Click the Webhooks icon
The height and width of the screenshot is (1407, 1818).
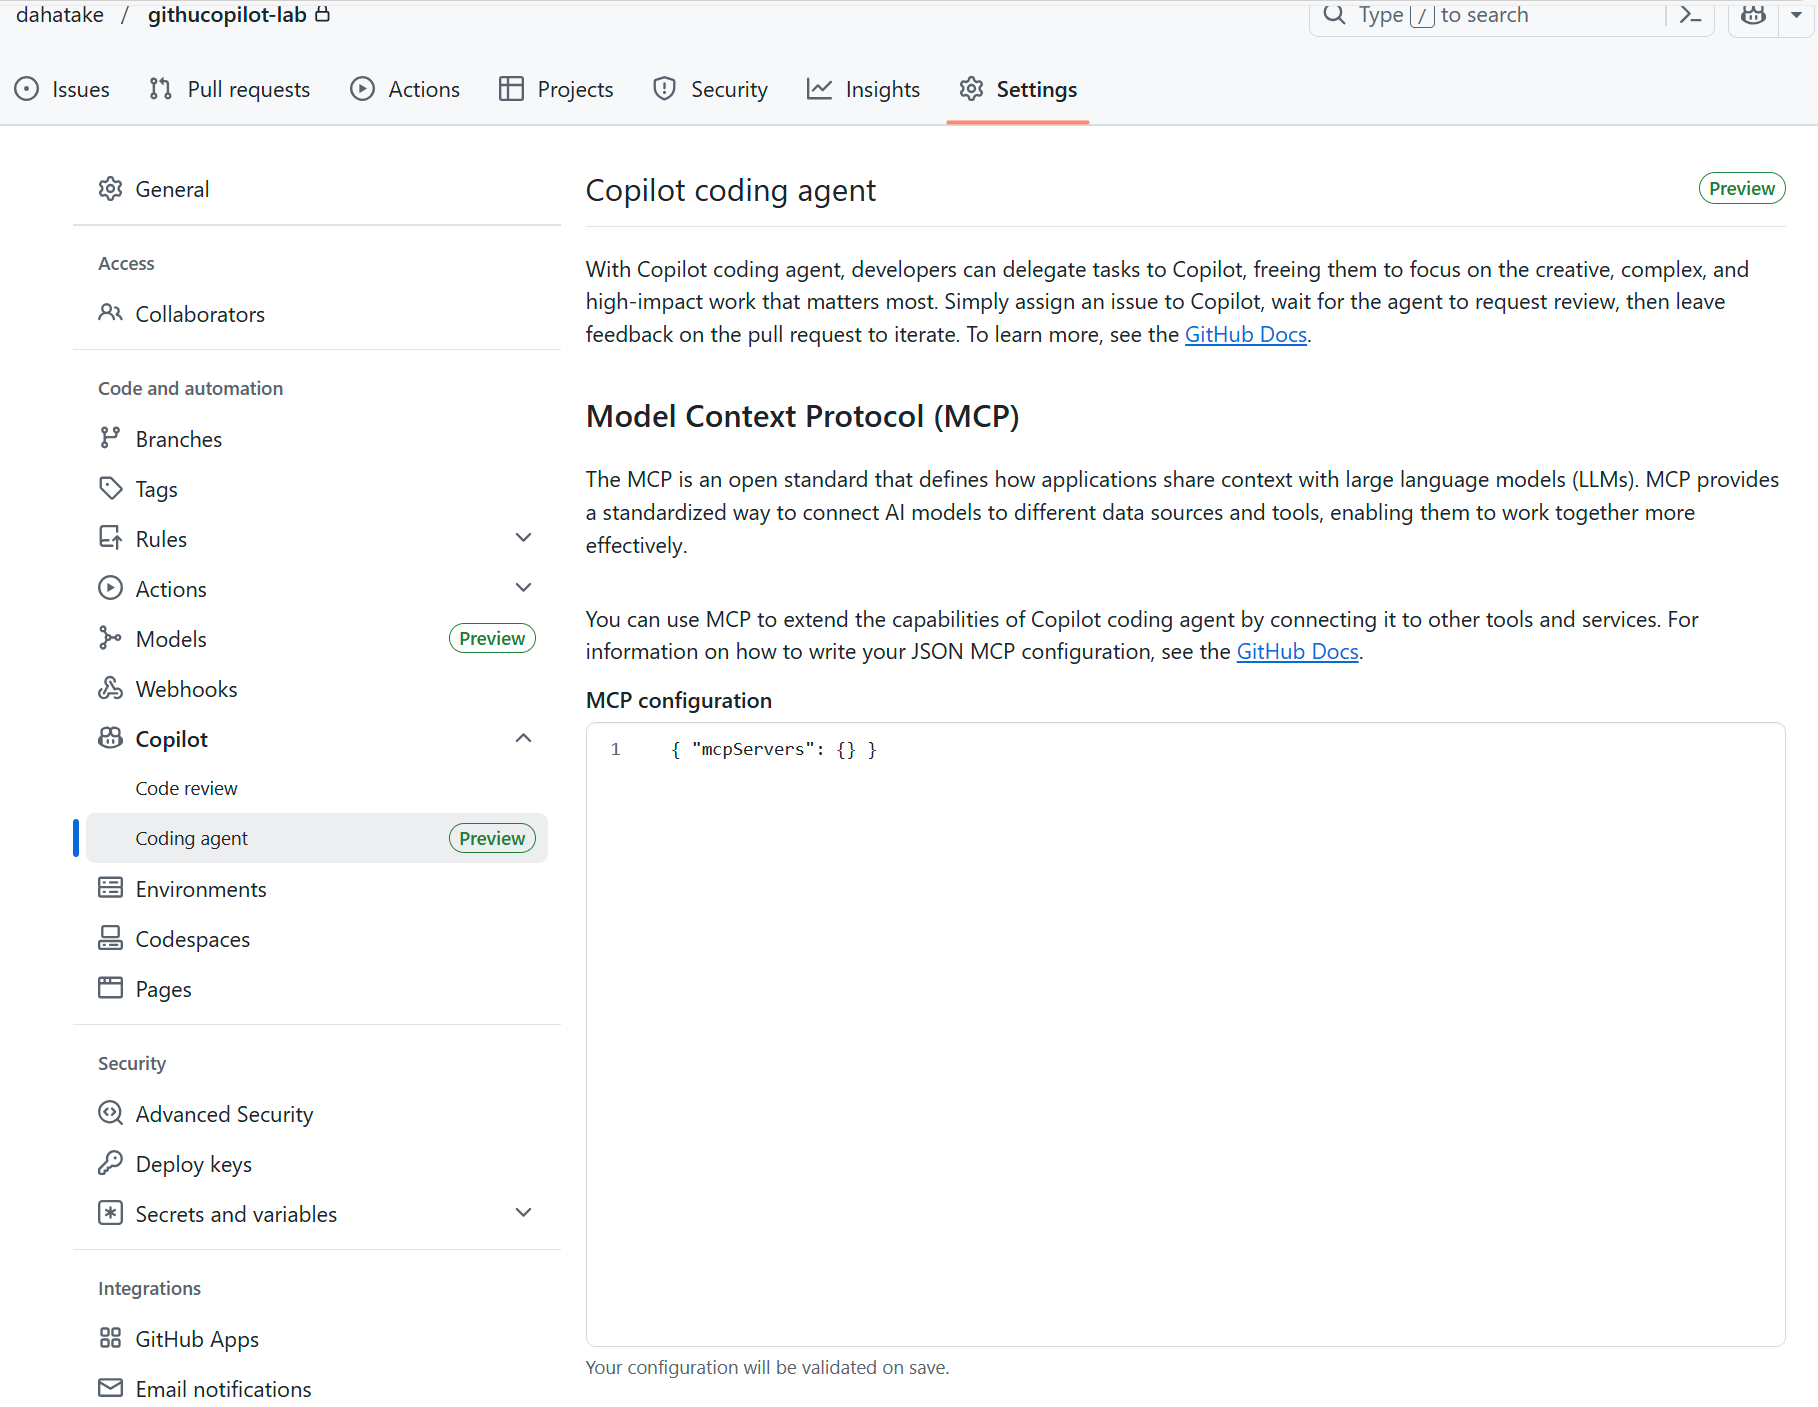point(111,688)
